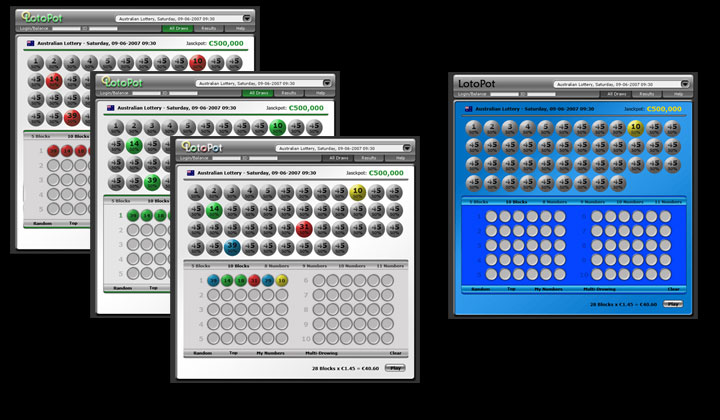Pick ball 4 in the blue window
720x420 pixels.
[528, 128]
